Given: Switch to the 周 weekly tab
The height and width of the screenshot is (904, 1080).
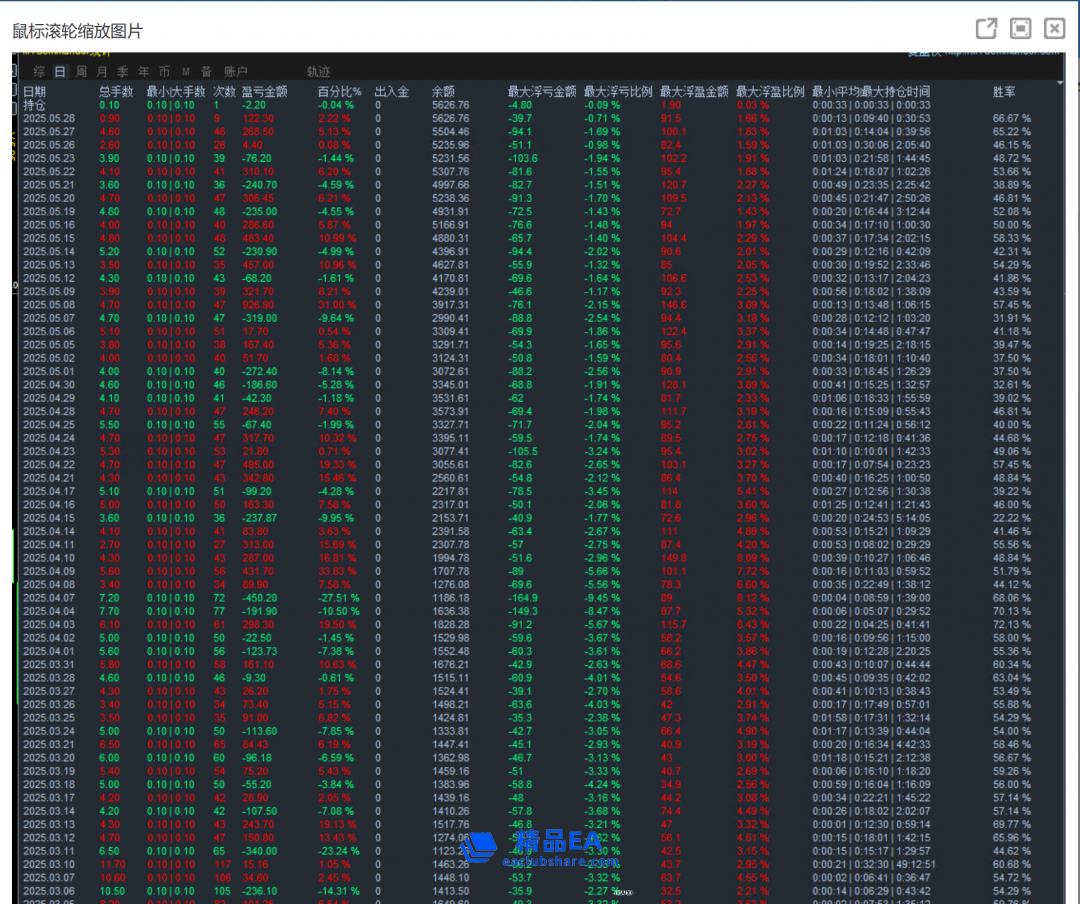Looking at the screenshot, I should pyautogui.click(x=81, y=72).
